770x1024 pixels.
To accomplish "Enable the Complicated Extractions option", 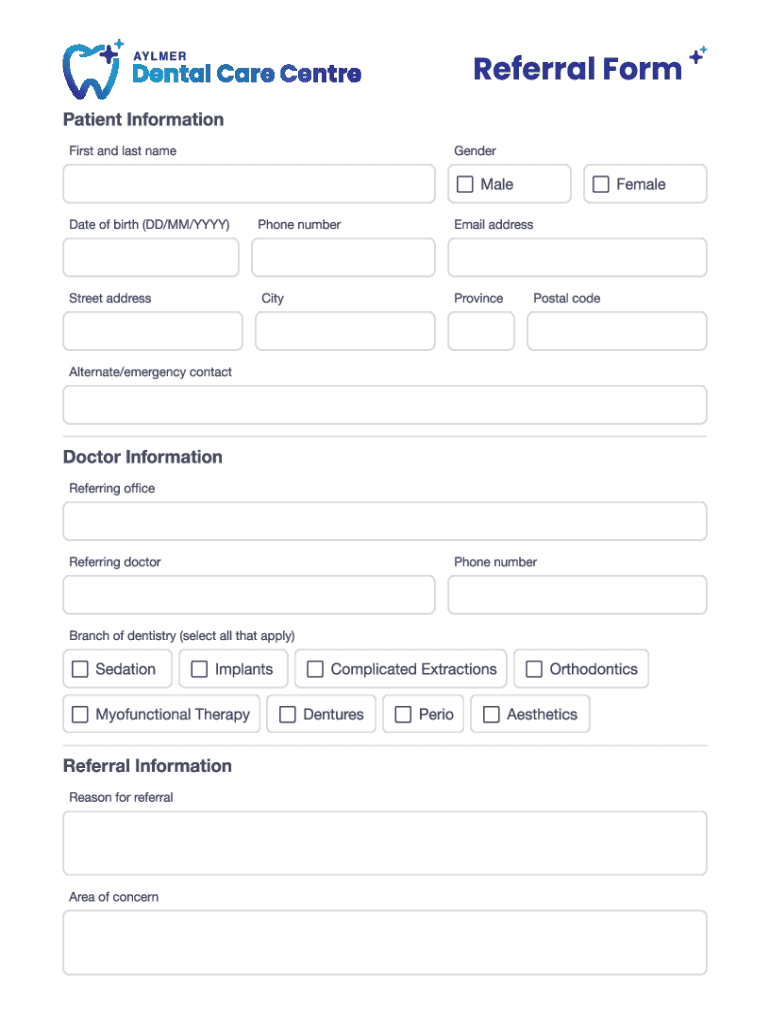I will tap(315, 669).
